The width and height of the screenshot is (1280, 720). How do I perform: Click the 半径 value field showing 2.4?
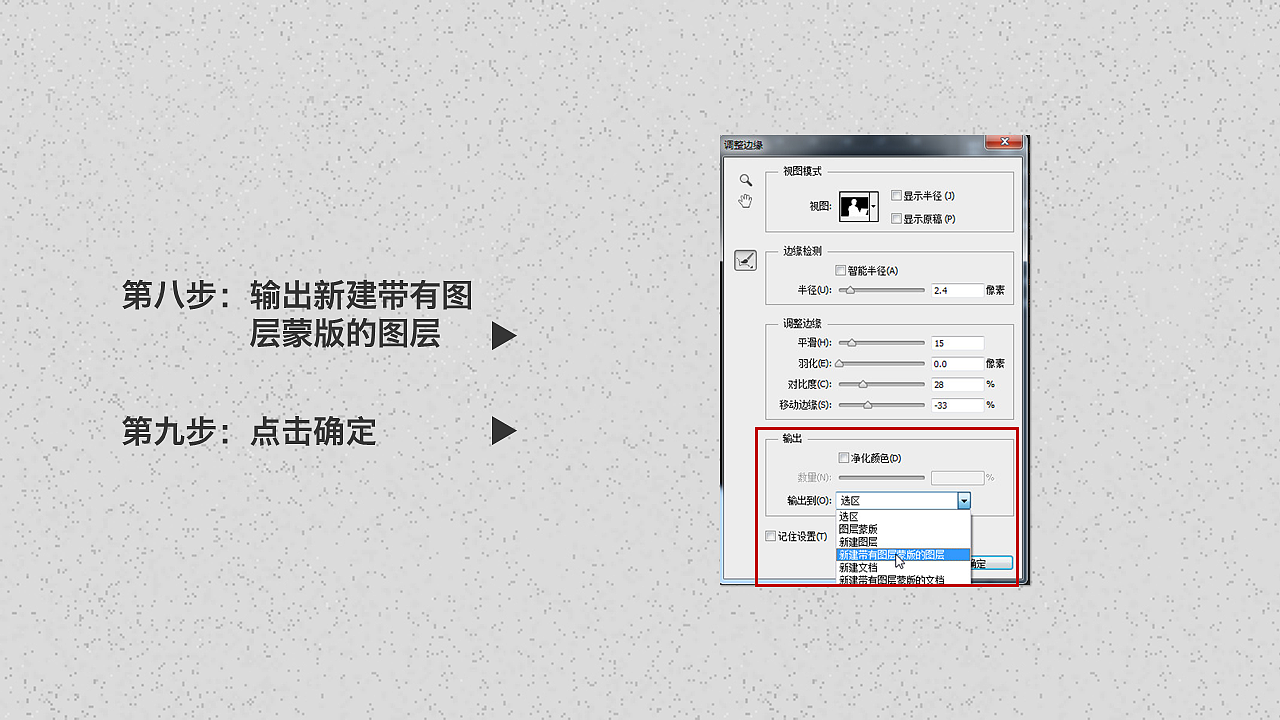pyautogui.click(x=957, y=290)
